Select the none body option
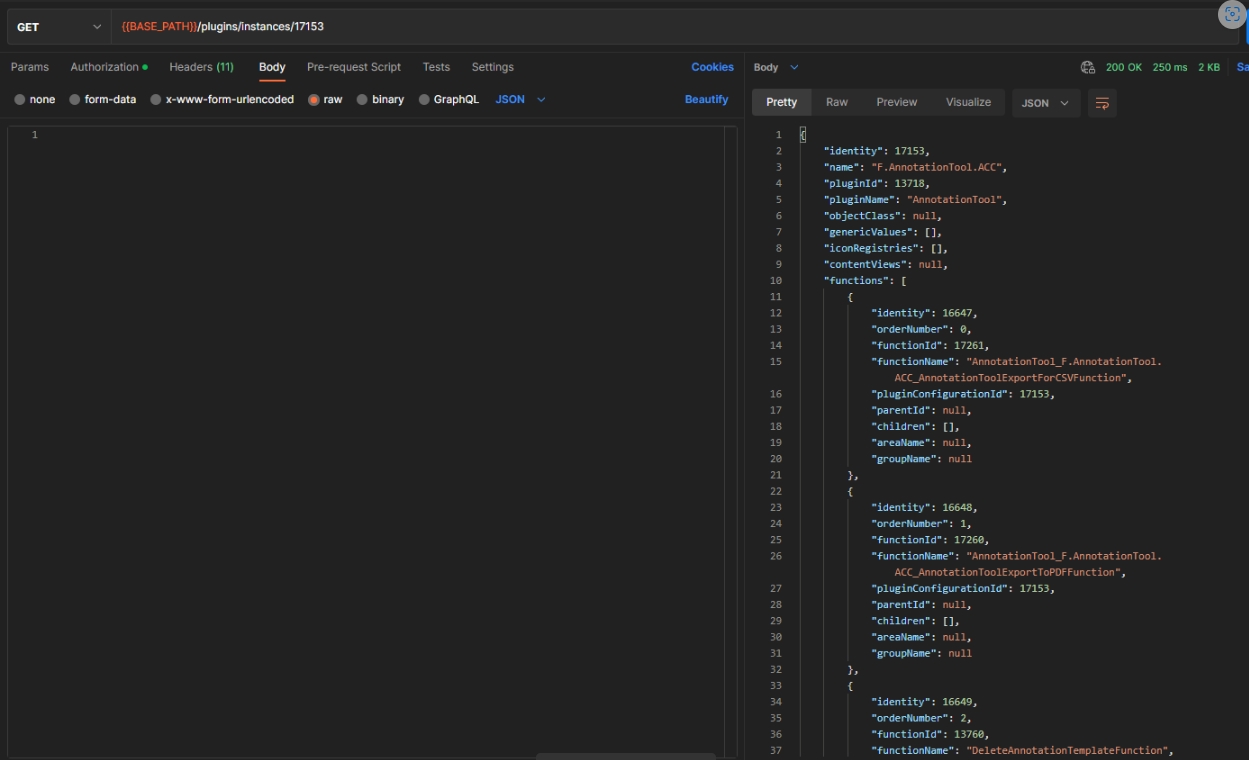Viewport: 1249px width, 760px height. (20, 100)
